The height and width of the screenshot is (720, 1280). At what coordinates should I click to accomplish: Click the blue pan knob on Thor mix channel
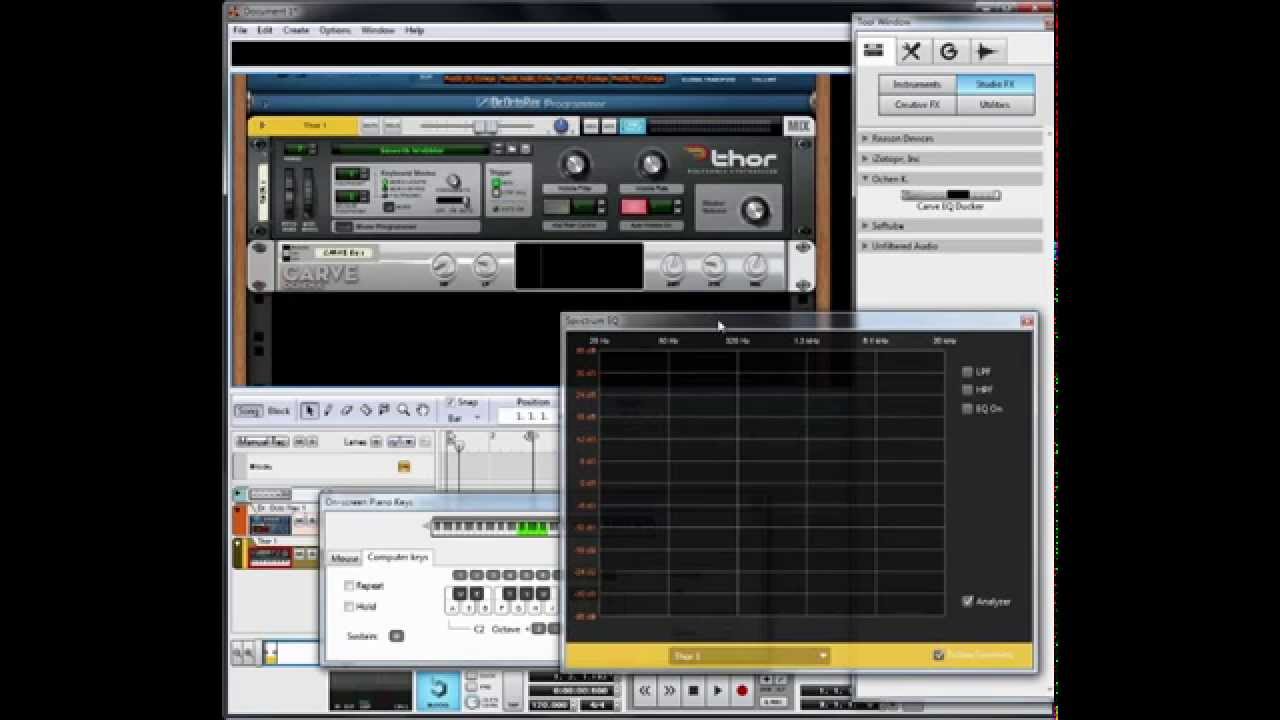click(x=561, y=126)
